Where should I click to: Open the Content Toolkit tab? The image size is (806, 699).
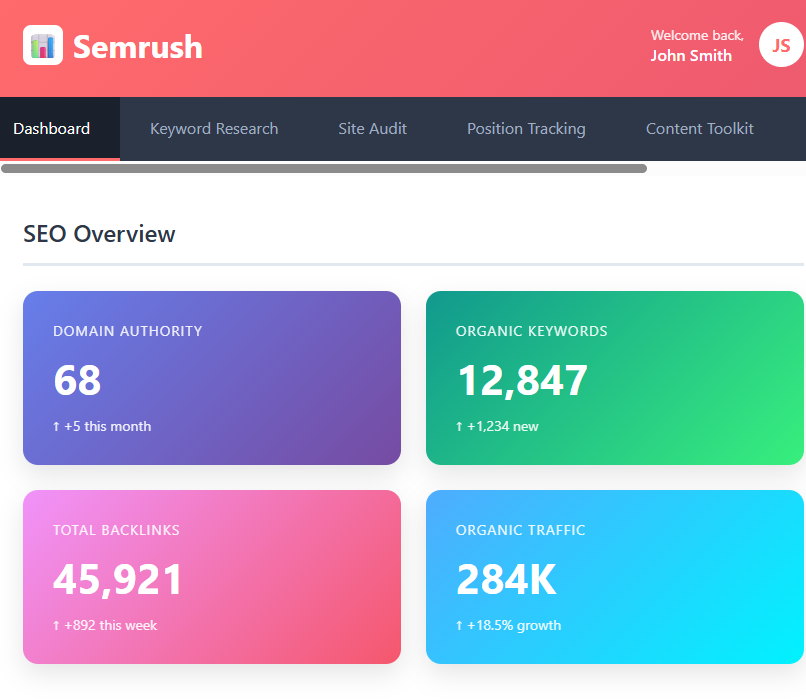point(700,128)
